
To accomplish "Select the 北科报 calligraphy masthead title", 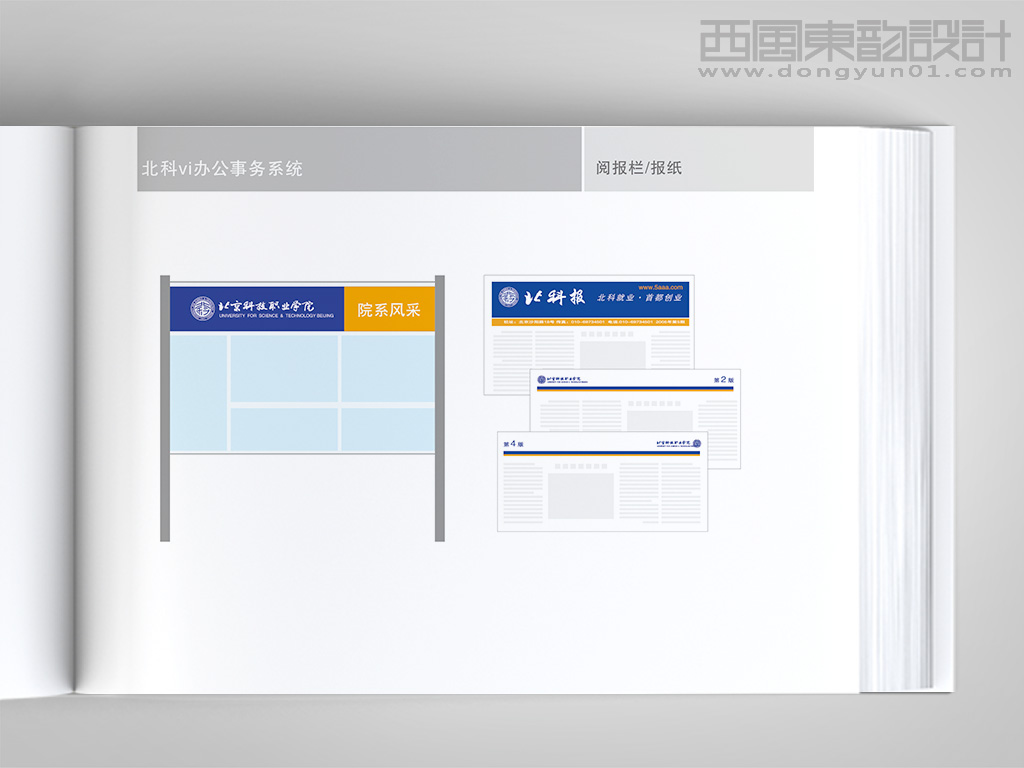I will [554, 297].
